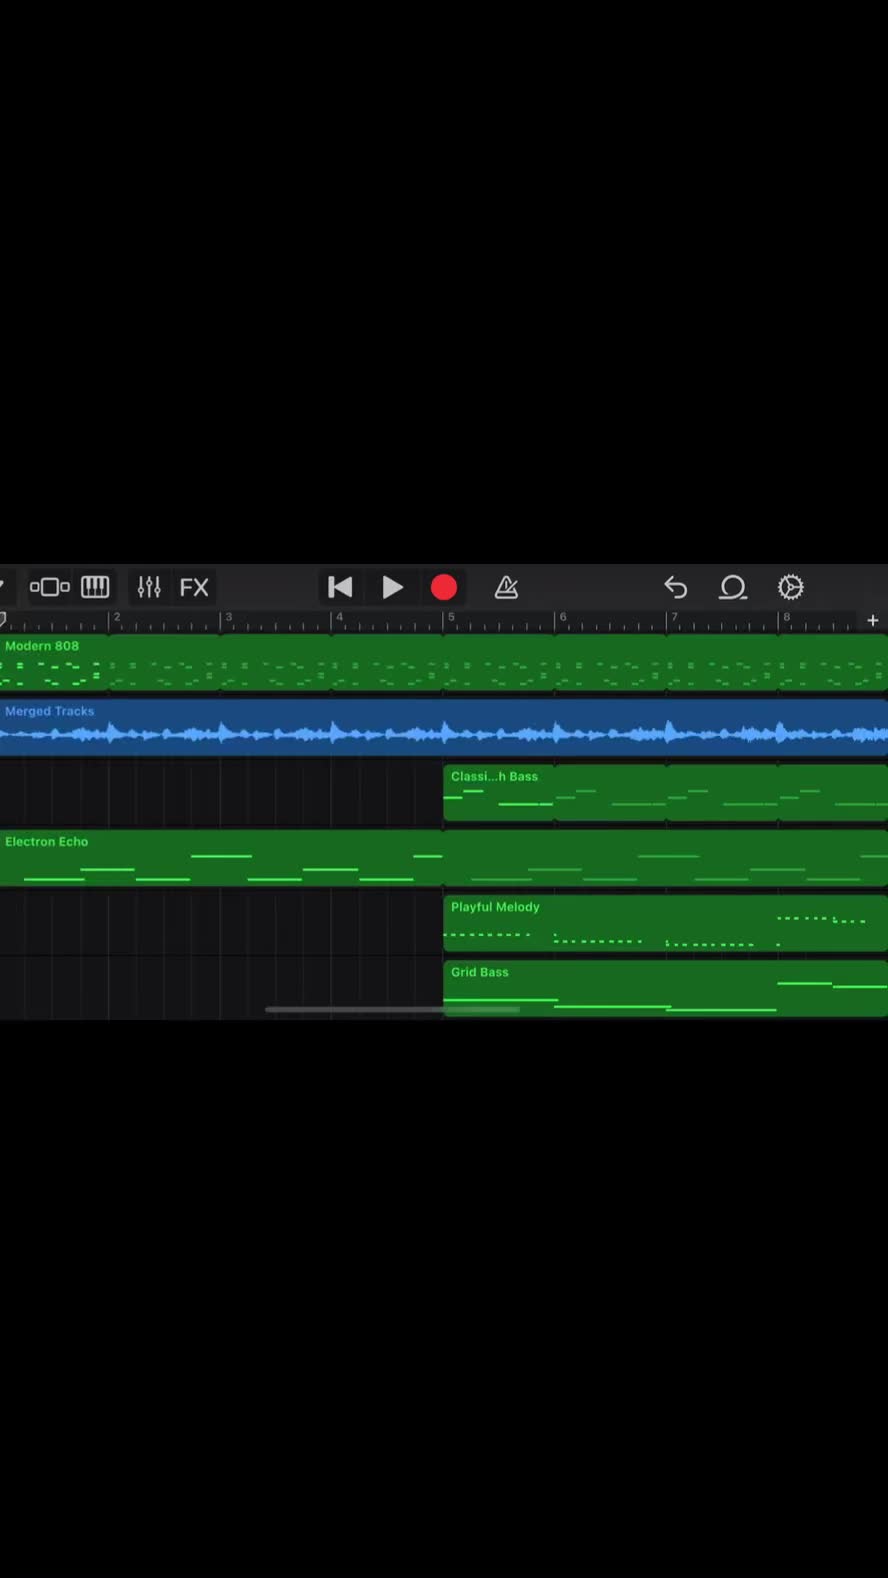Expand the partially visible navigation dropdown arrow

2,587
